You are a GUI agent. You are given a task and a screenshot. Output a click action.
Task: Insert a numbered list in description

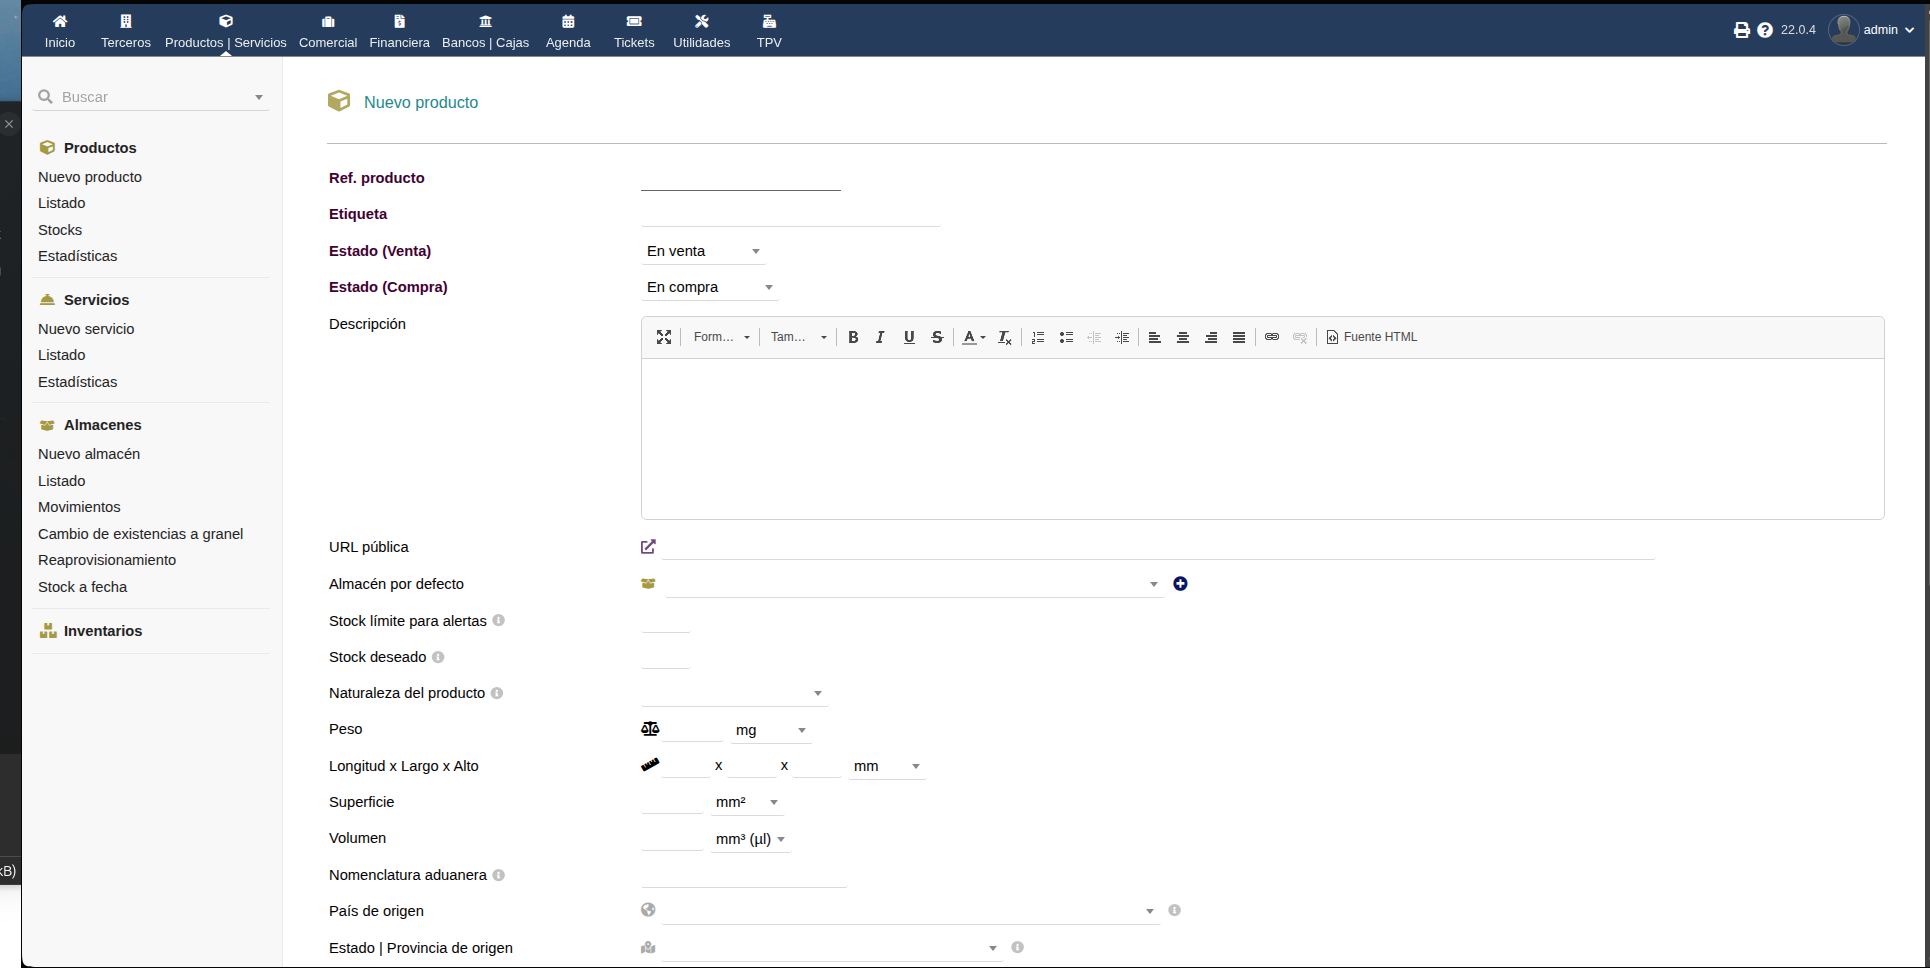coord(1038,337)
